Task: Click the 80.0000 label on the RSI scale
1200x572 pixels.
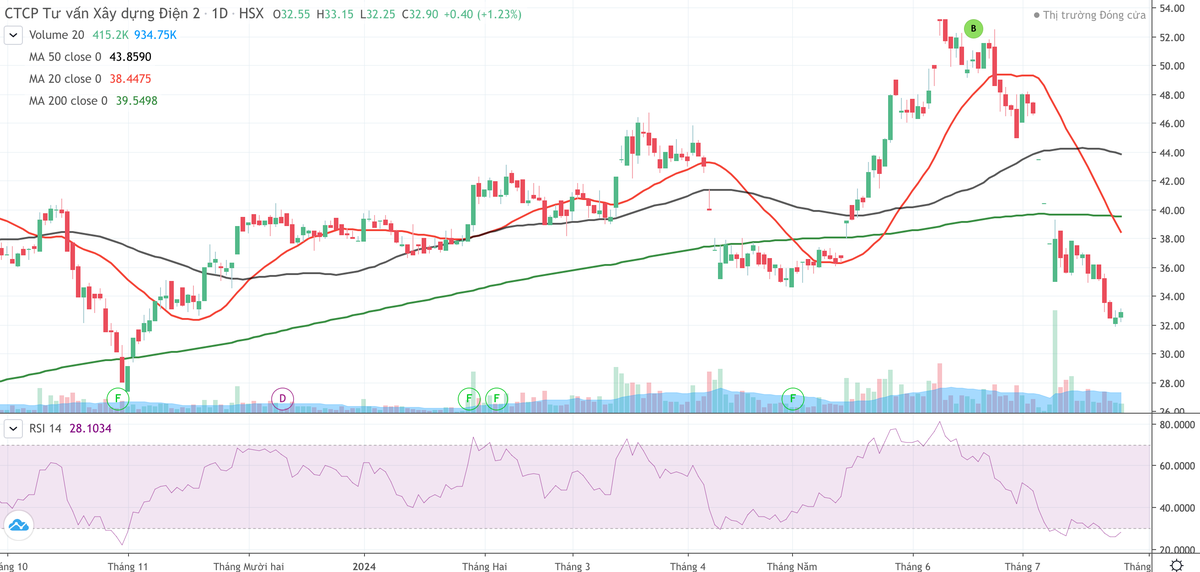Action: (x=1177, y=424)
